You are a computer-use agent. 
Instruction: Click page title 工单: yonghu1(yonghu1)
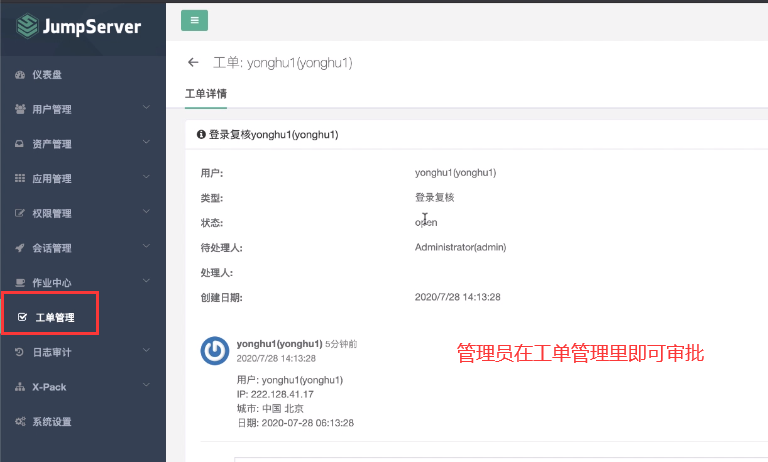click(x=283, y=63)
